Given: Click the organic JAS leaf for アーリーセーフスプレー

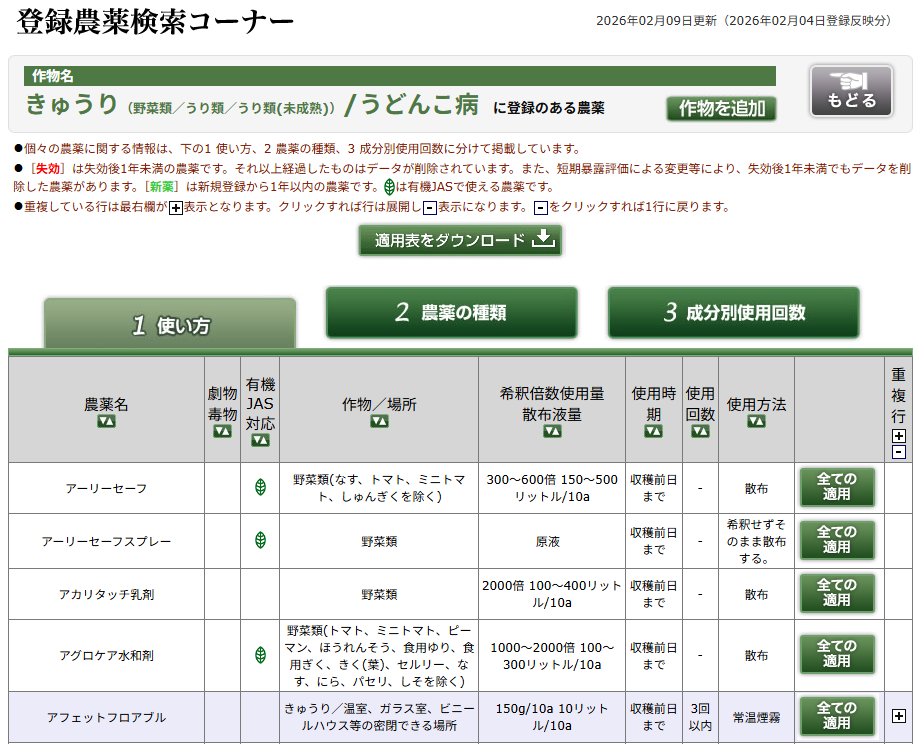Looking at the screenshot, I should pos(260,540).
